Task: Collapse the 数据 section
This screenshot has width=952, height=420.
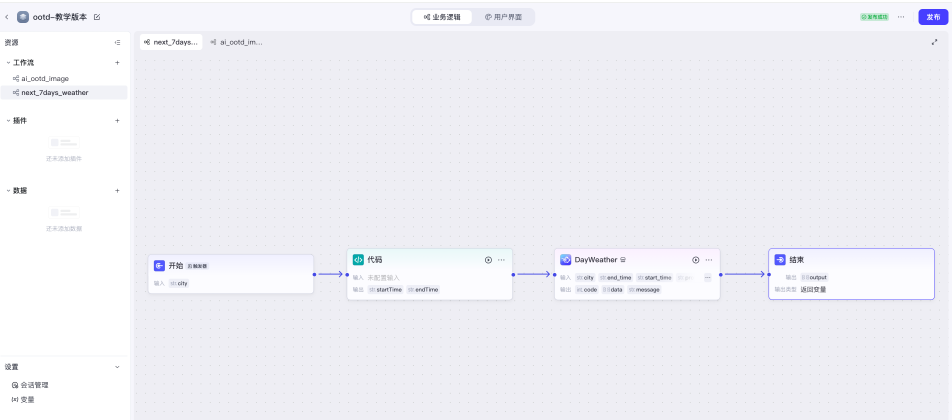Action: tap(8, 190)
